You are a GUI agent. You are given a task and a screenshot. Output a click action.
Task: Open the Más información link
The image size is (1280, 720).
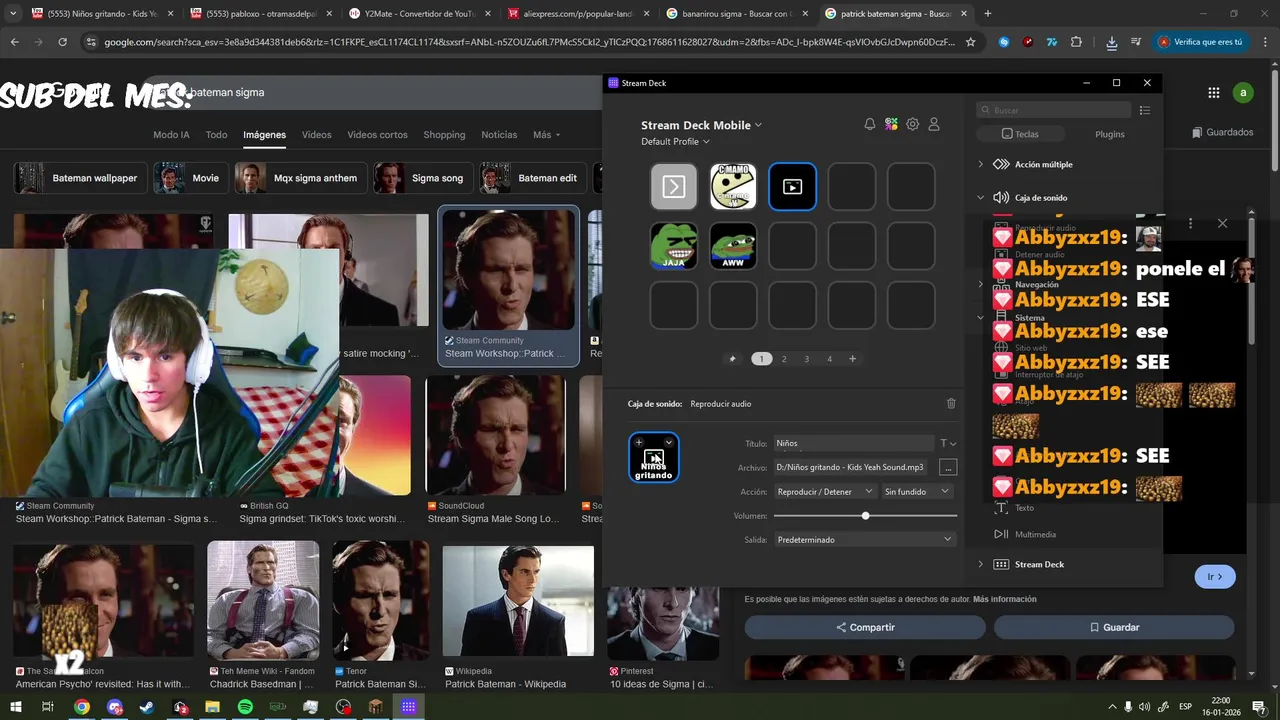tap(1004, 599)
